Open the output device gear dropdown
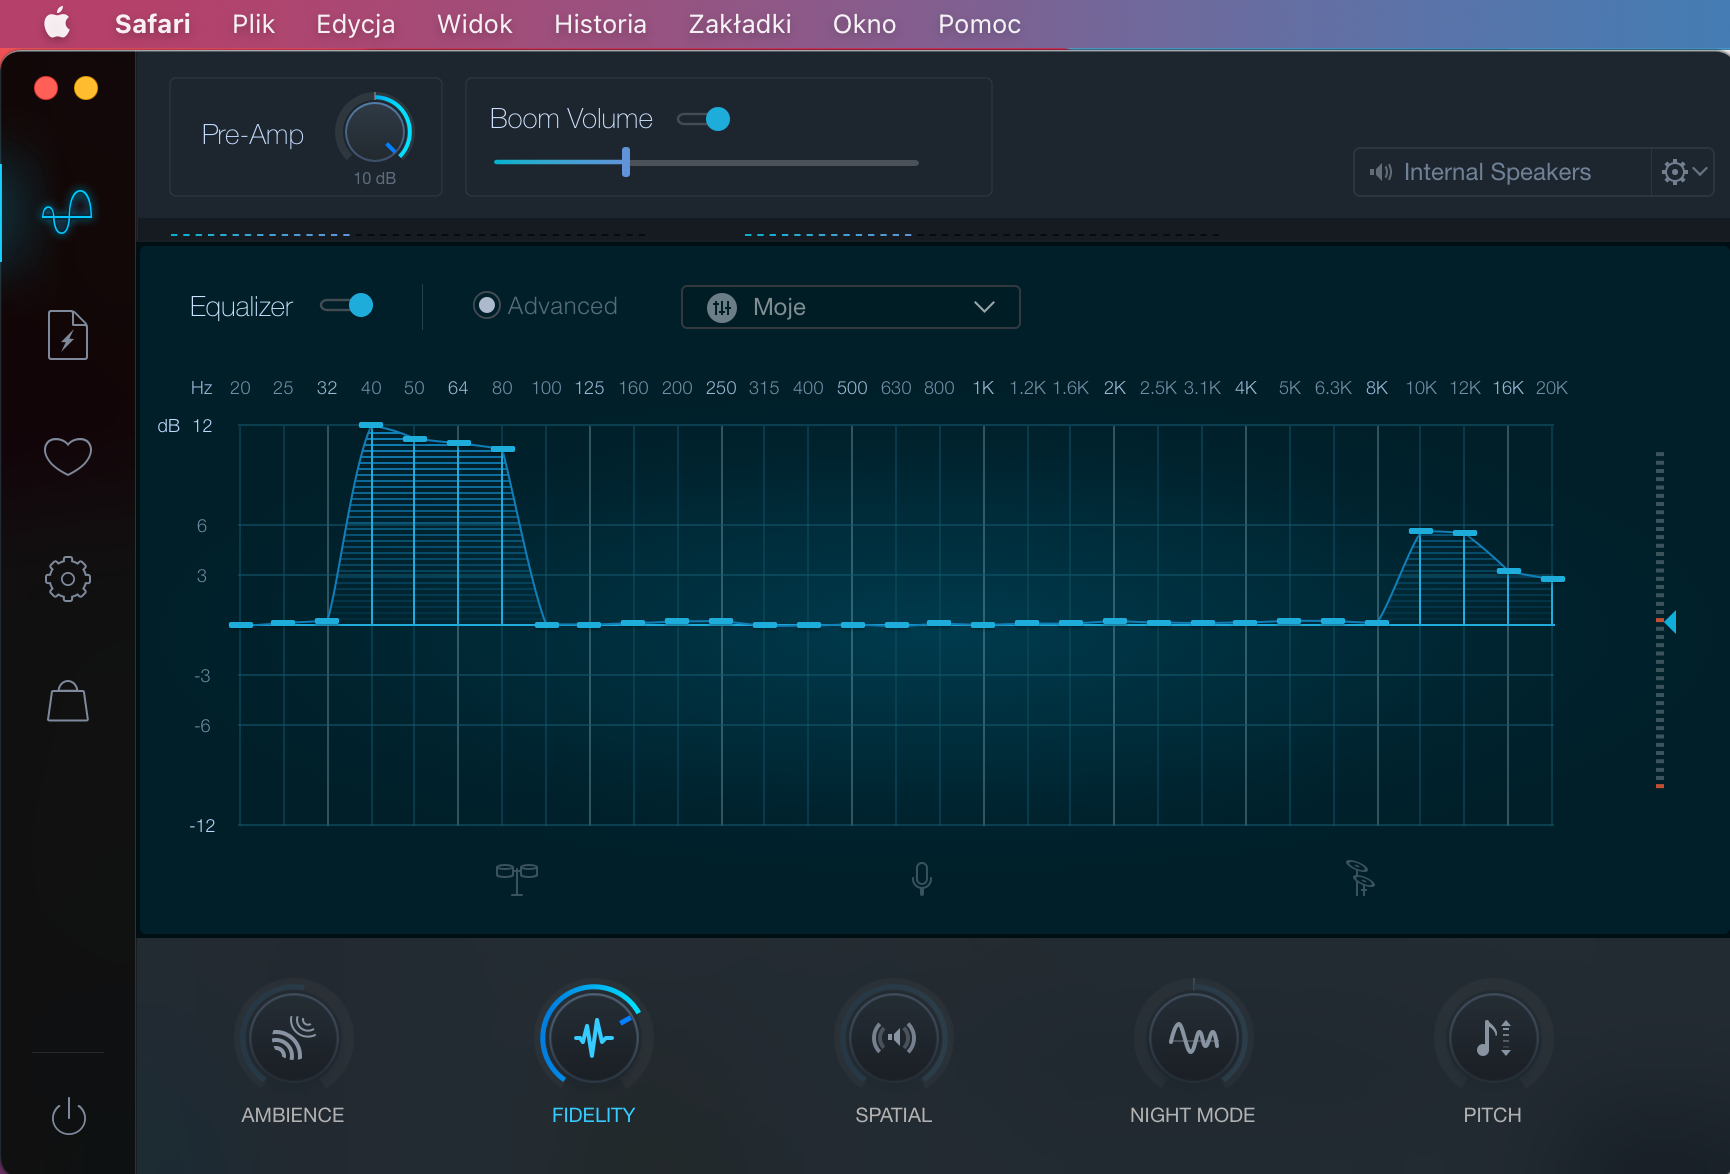Image resolution: width=1730 pixels, height=1174 pixels. coord(1684,172)
